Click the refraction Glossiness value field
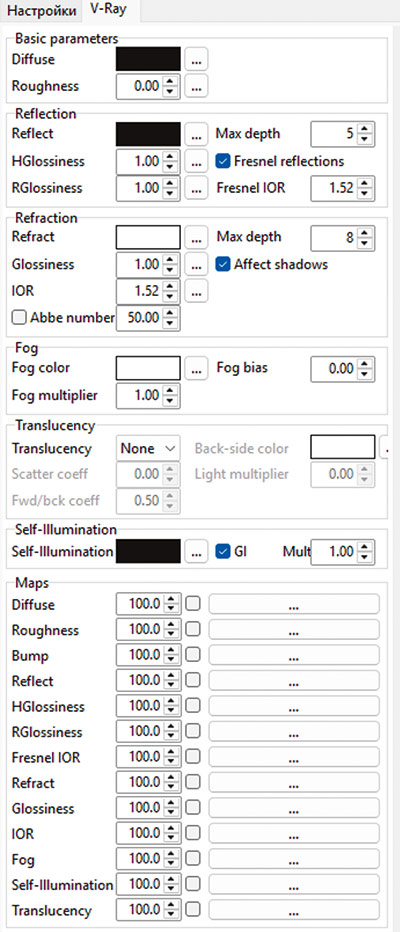400x932 pixels. (139, 265)
